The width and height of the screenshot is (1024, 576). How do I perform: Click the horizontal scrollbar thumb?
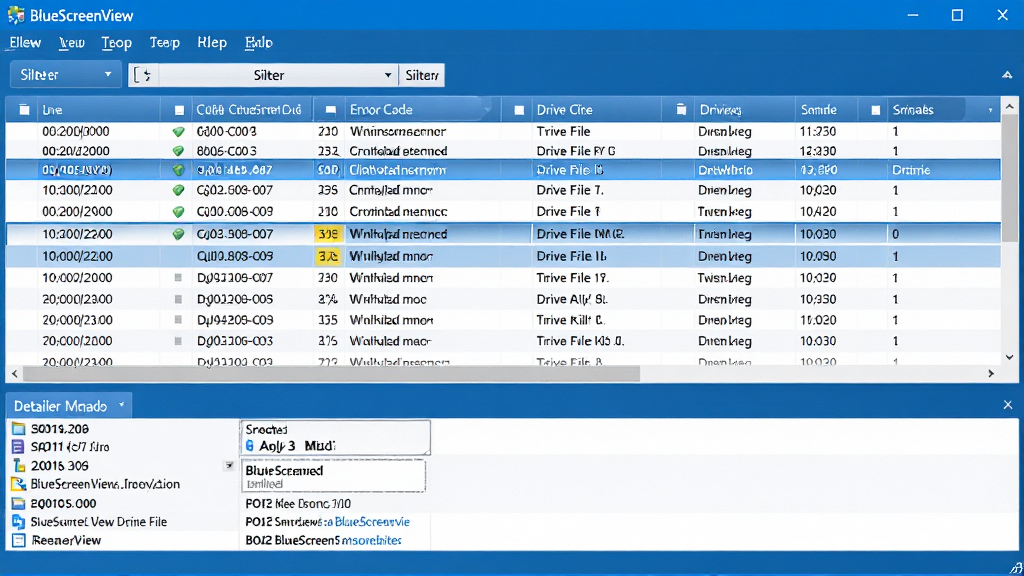331,374
